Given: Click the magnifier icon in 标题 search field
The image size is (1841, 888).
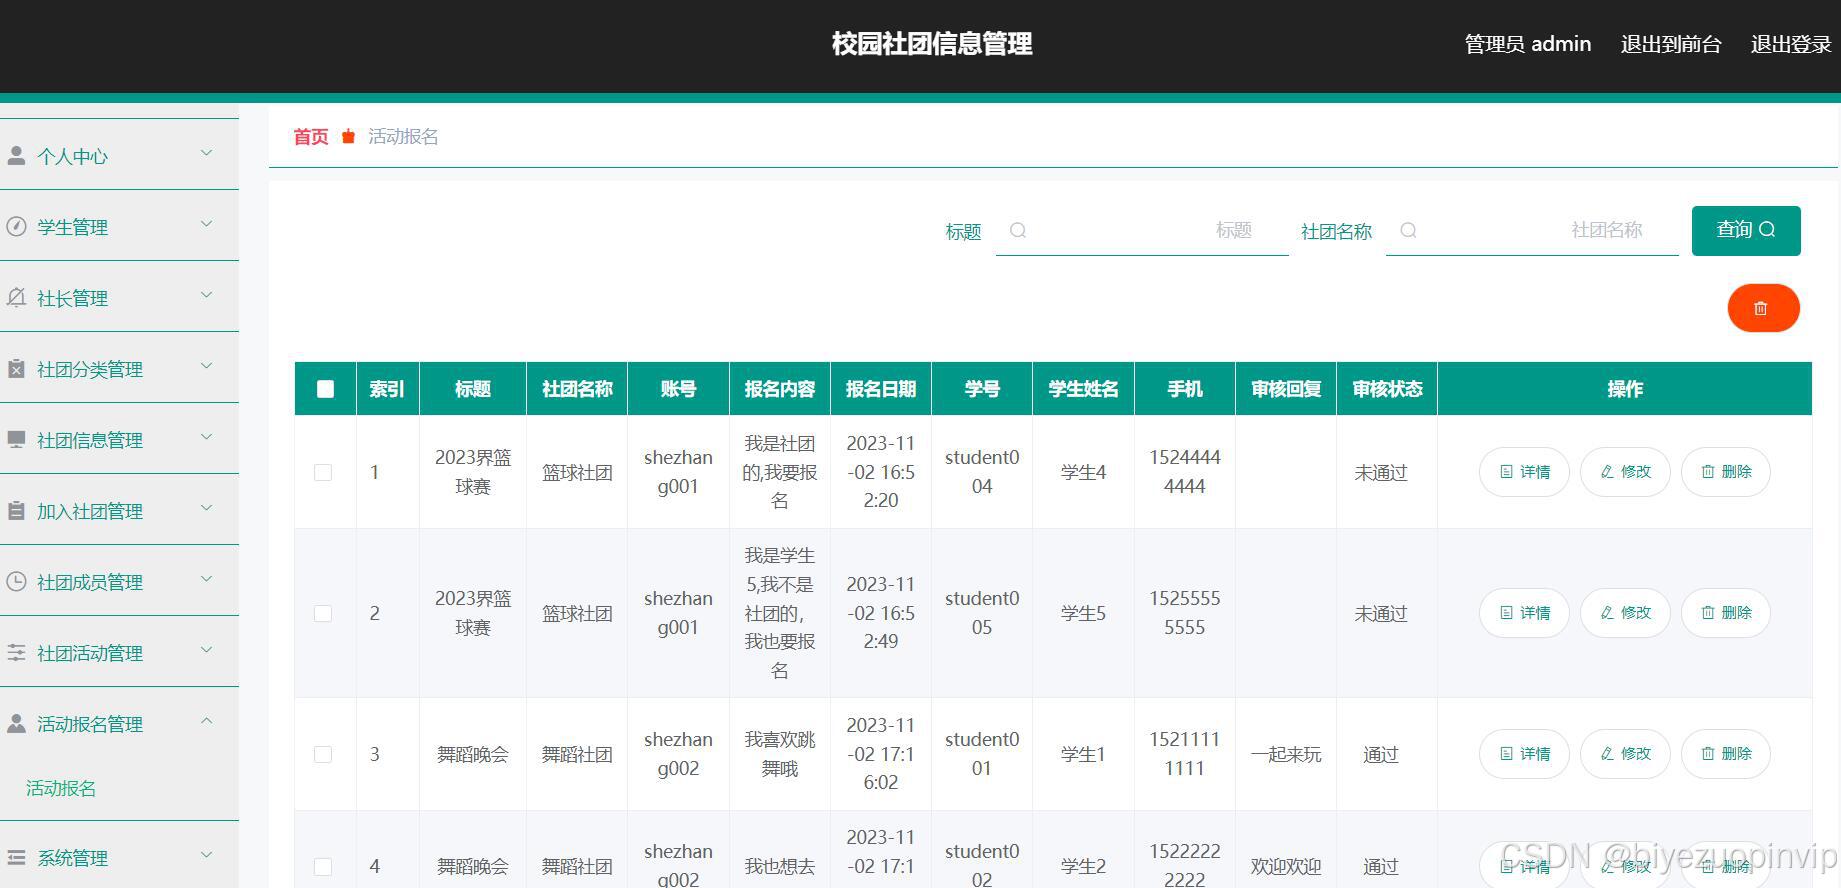Looking at the screenshot, I should click(x=1018, y=230).
